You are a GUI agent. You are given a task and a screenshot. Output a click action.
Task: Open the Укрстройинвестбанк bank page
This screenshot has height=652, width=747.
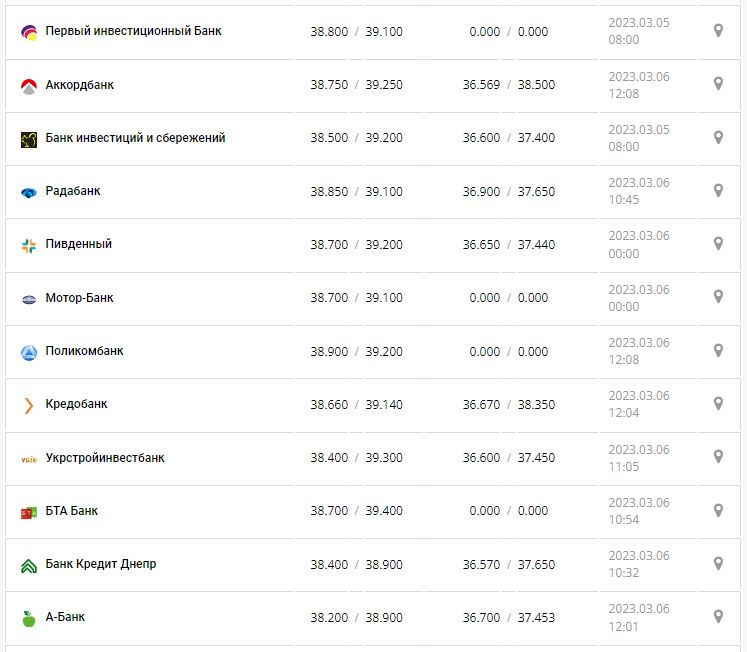[105, 458]
